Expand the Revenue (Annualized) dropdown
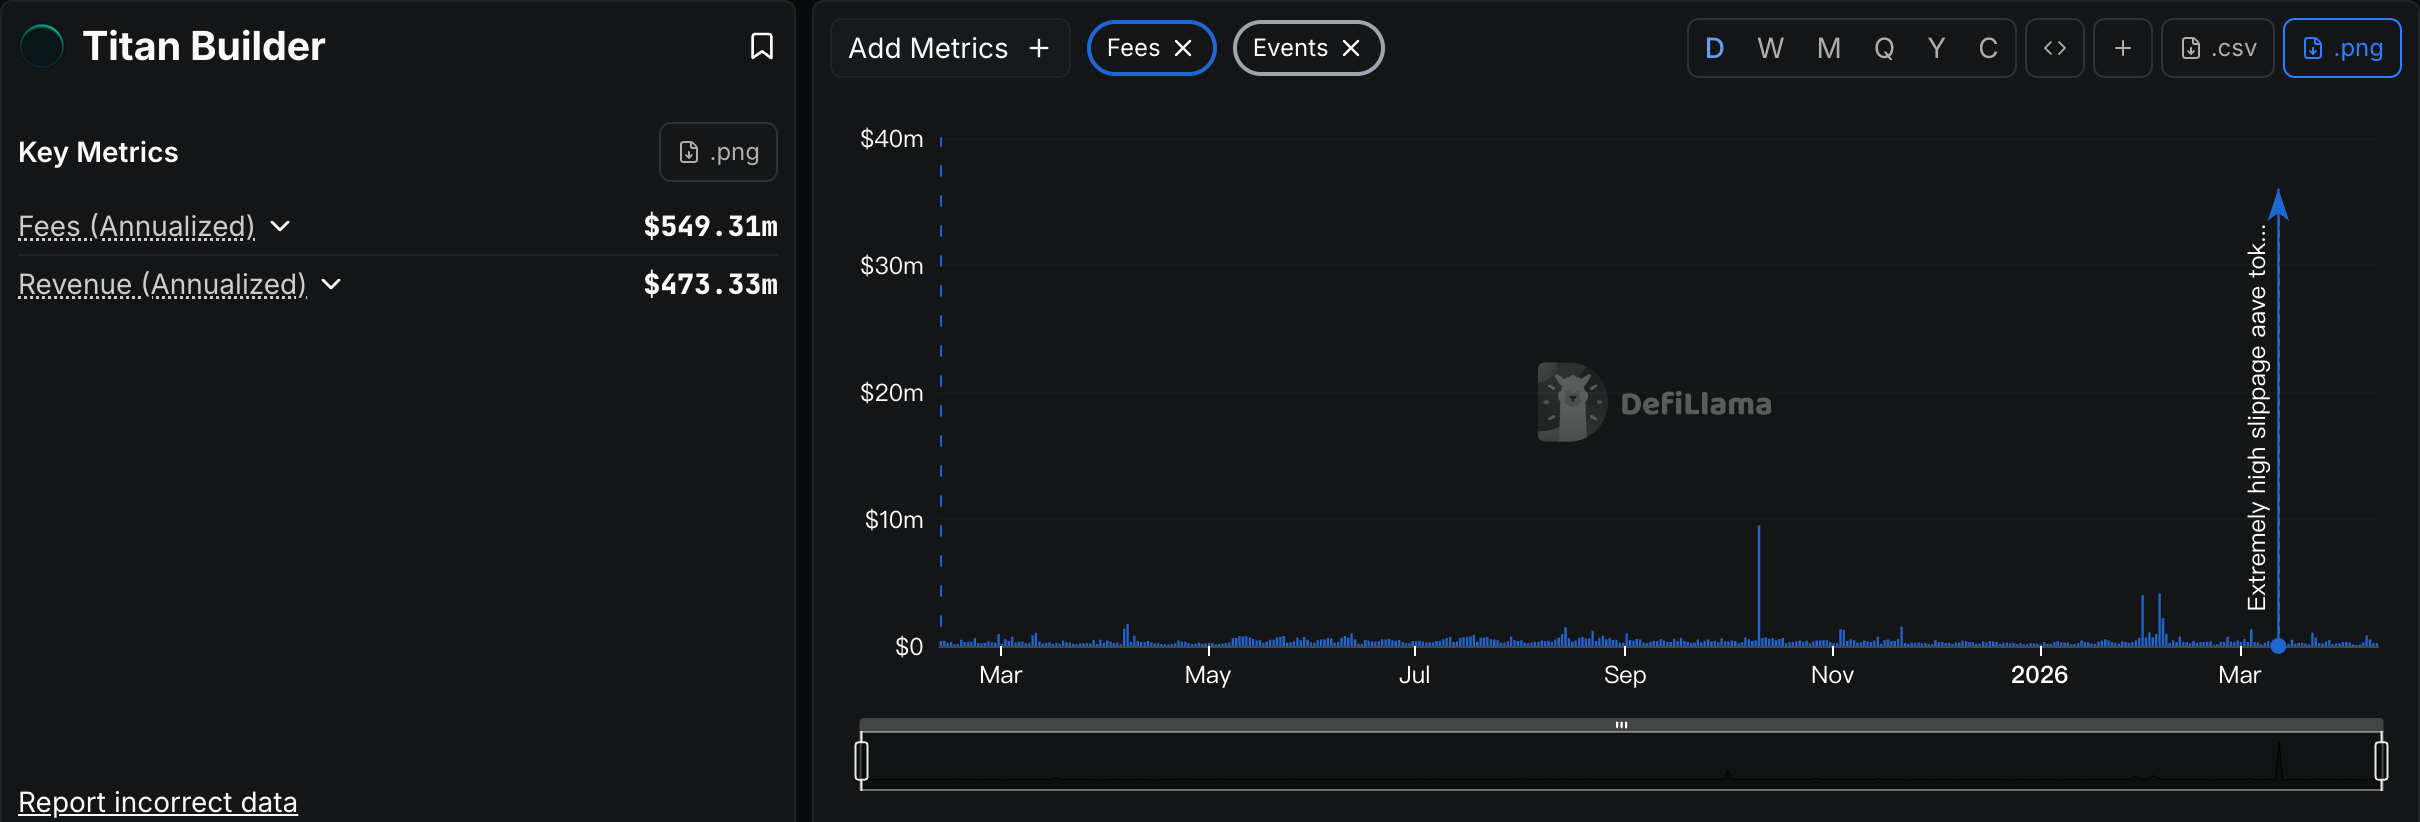This screenshot has width=2420, height=822. click(332, 285)
